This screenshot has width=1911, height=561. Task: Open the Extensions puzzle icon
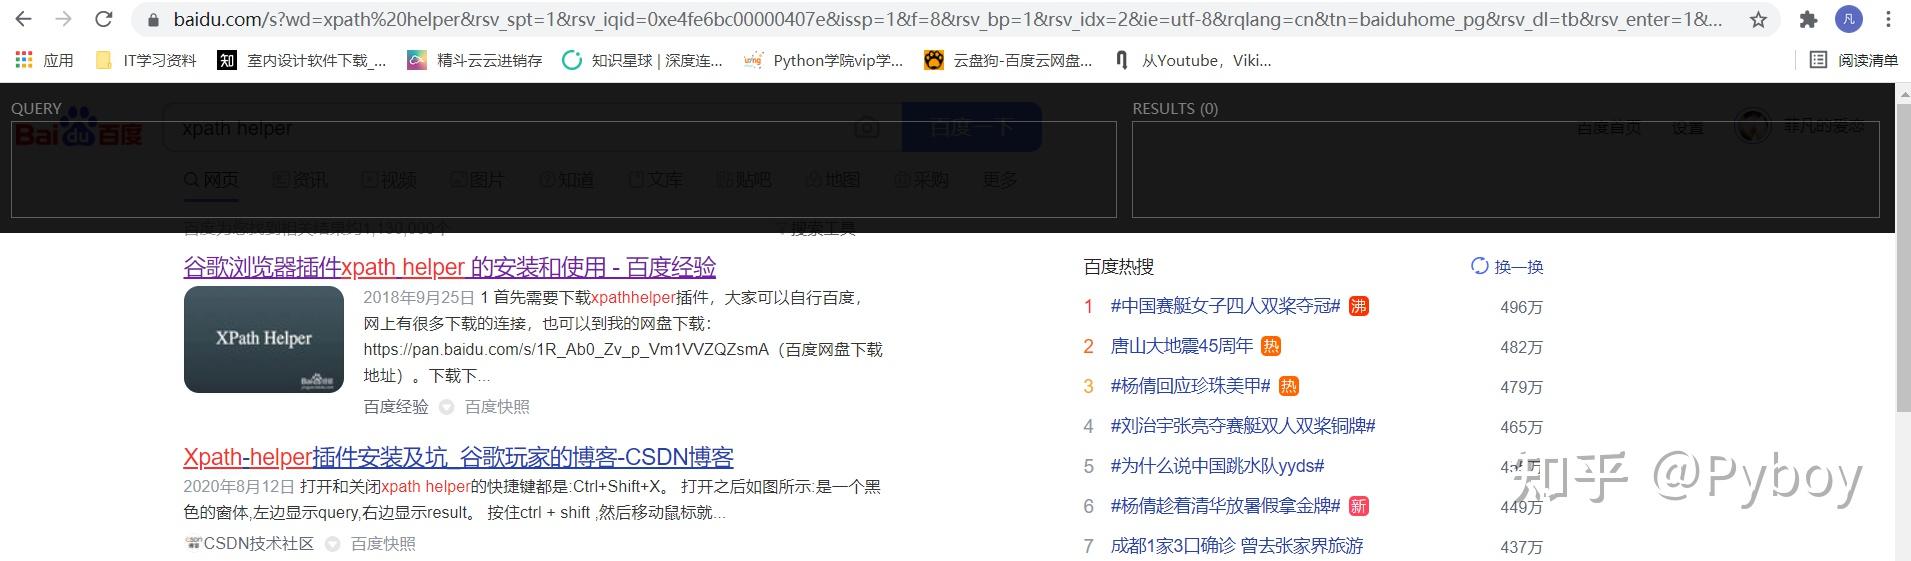tap(1808, 19)
